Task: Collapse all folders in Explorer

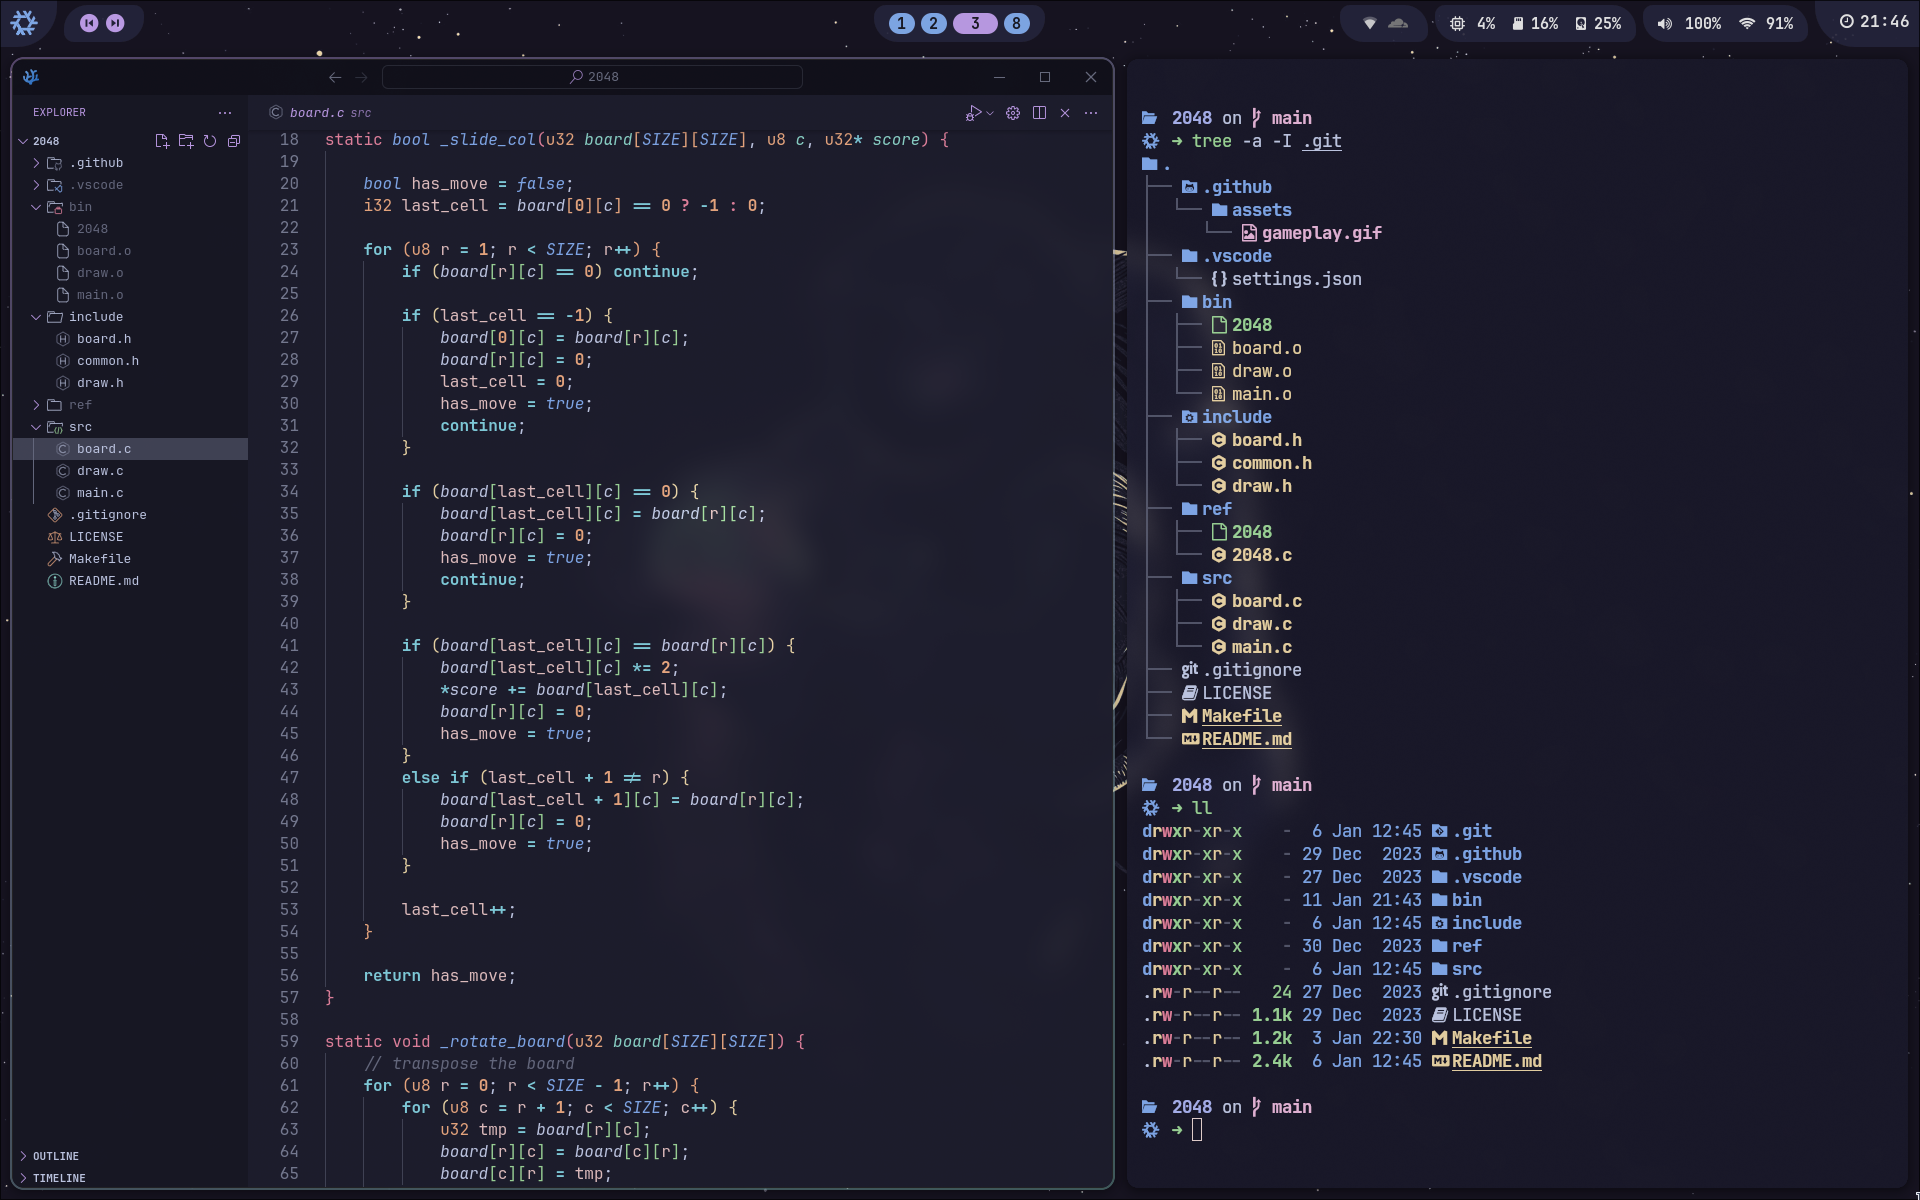Action: pos(234,141)
